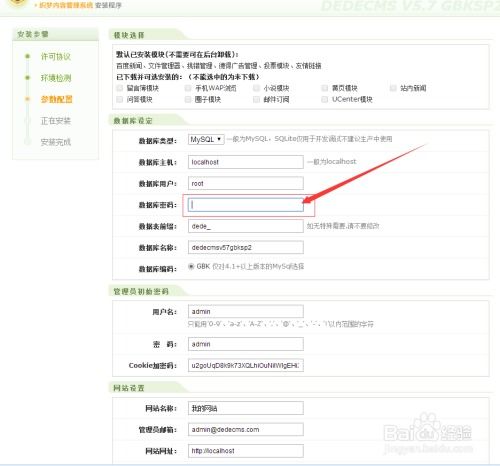Click the 数据库编码 label
Screen dimensions: 500x466
(158, 269)
